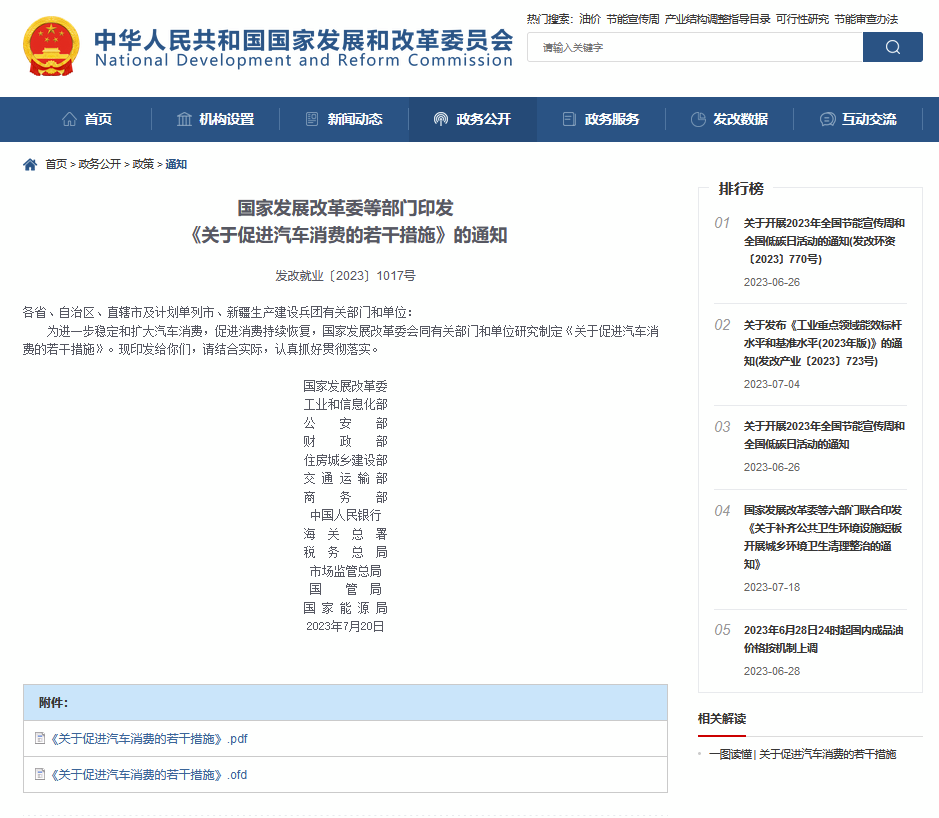The height and width of the screenshot is (818, 939).
Task: Open ranking 05 about 国内成品油价格按机制上调
Action: point(823,639)
